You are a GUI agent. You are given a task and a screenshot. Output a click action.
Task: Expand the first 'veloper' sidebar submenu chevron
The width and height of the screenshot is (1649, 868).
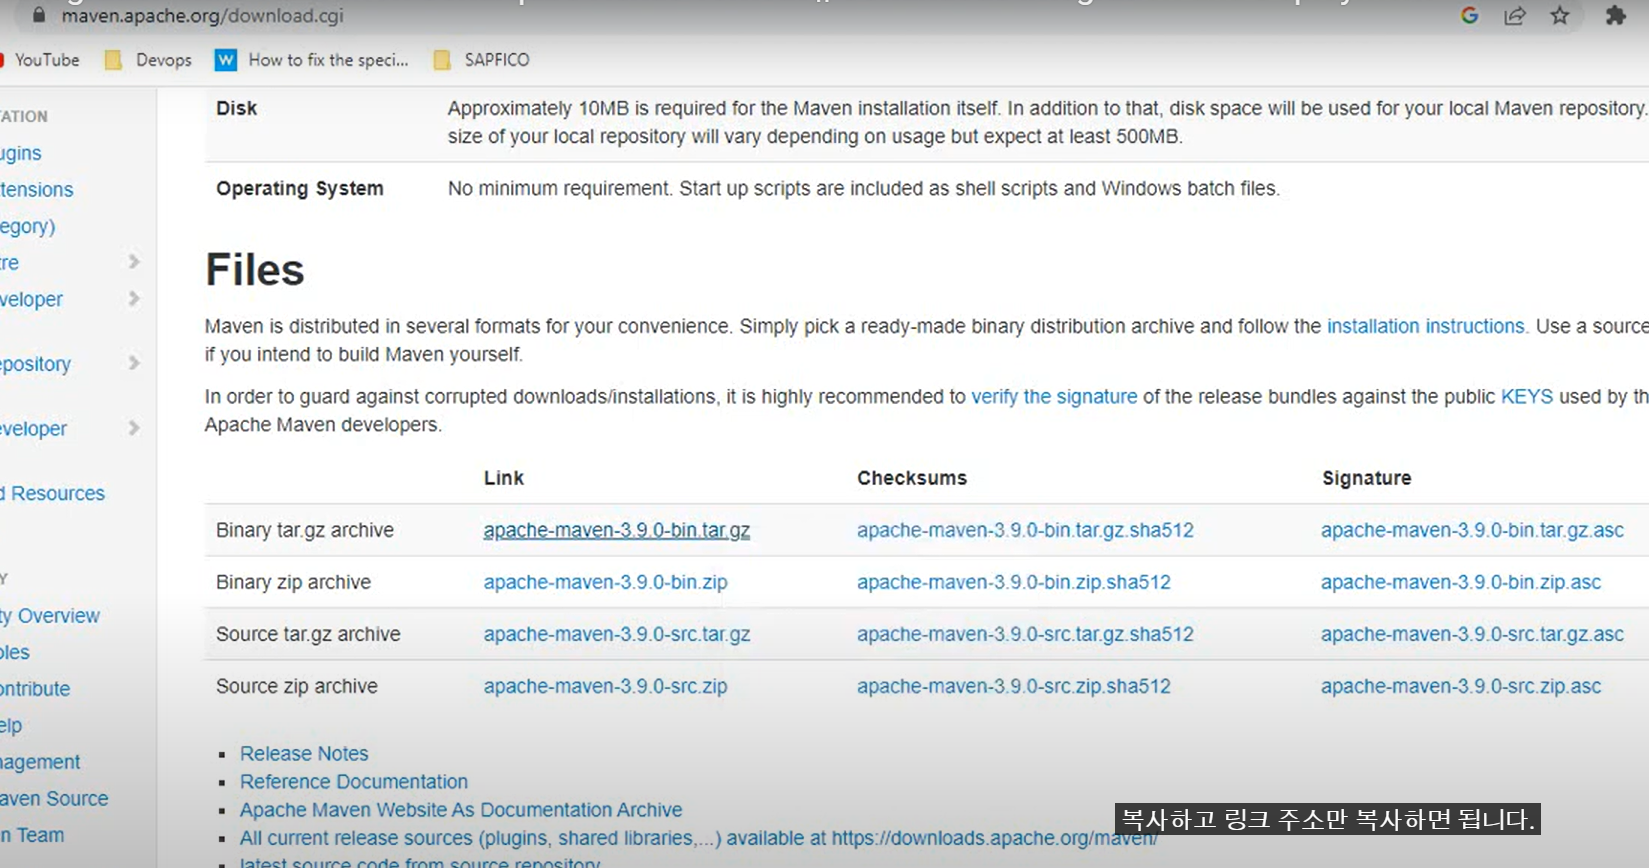point(134,298)
